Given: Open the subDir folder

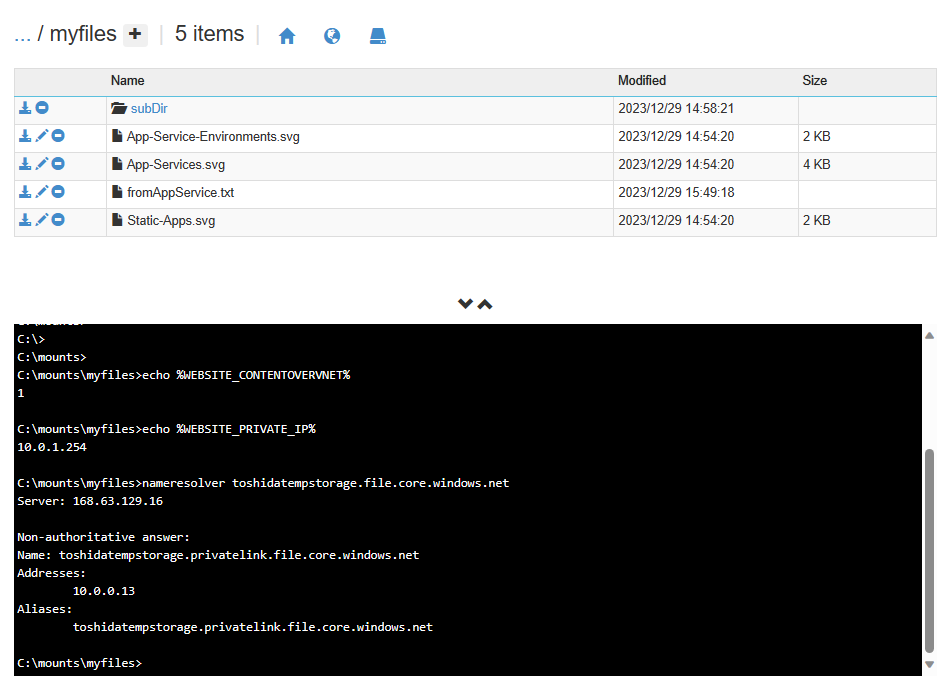Looking at the screenshot, I should click(148, 108).
